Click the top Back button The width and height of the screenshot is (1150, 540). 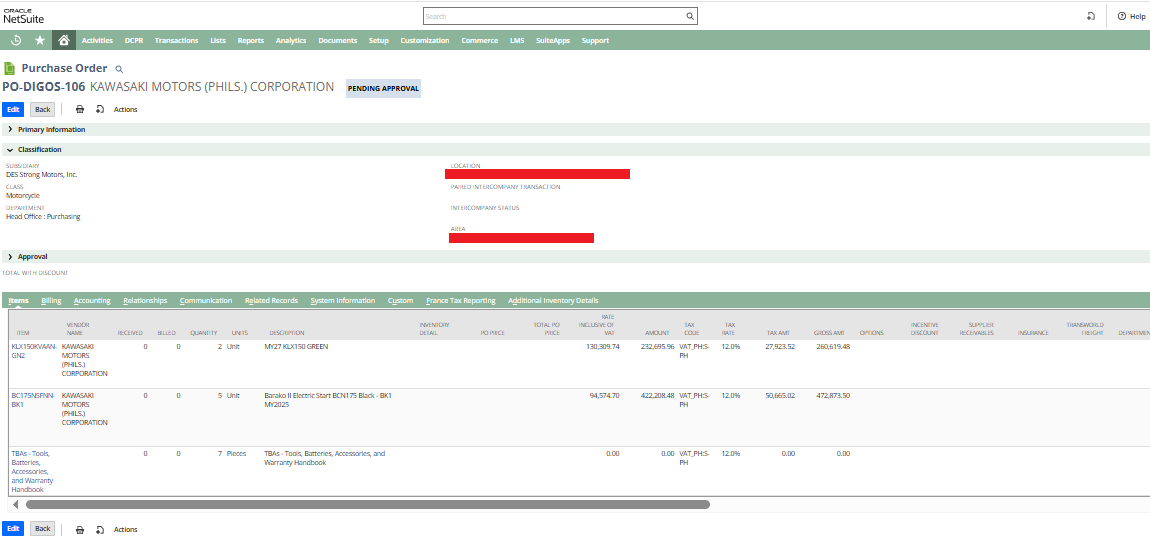click(43, 109)
